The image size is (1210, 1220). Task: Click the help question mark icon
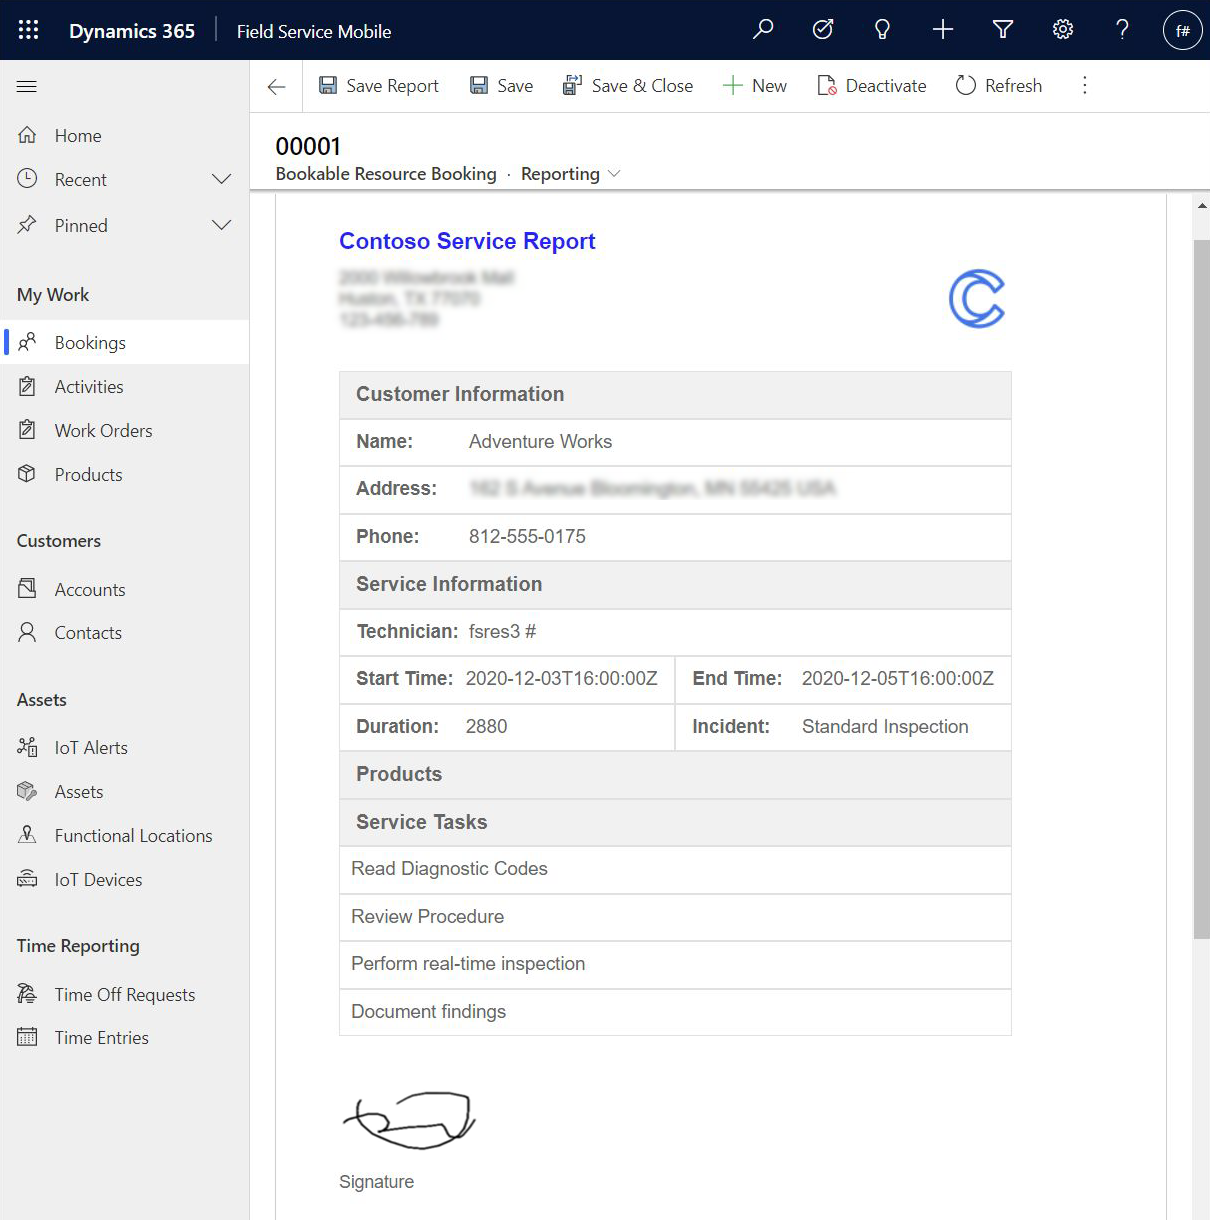coord(1122,30)
